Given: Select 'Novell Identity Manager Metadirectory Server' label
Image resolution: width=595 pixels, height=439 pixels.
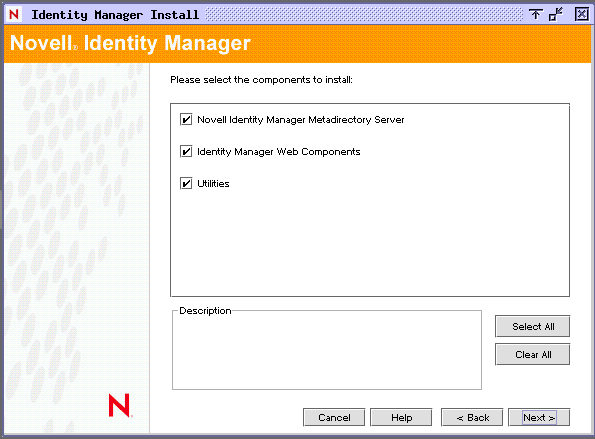Looking at the screenshot, I should [301, 120].
